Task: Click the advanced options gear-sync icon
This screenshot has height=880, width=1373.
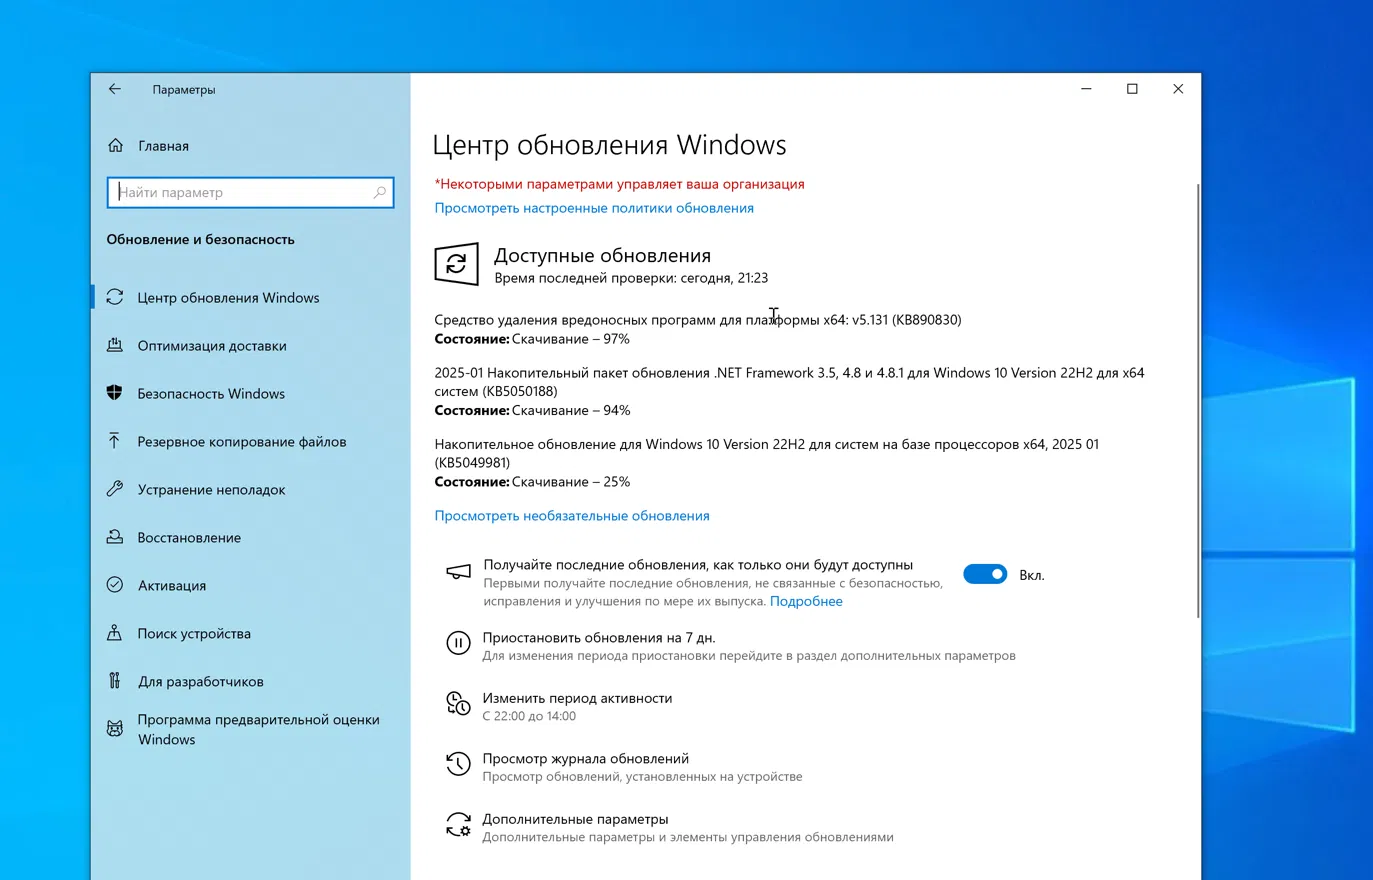Action: pos(458,825)
